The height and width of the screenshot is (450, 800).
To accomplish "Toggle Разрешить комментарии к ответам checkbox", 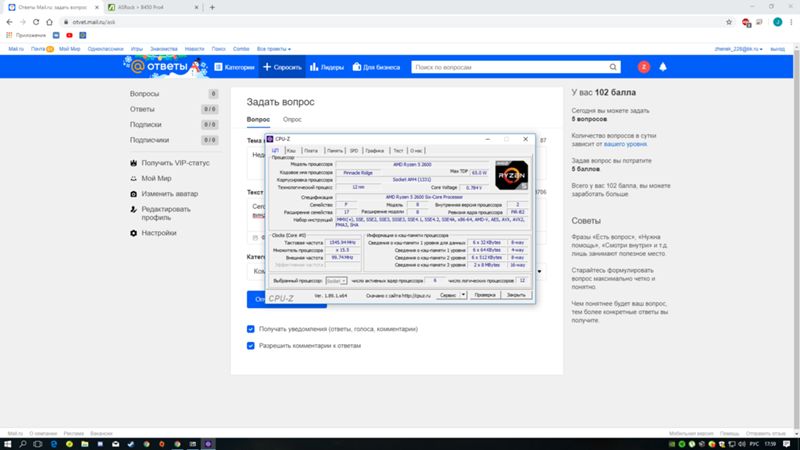I will click(x=251, y=345).
